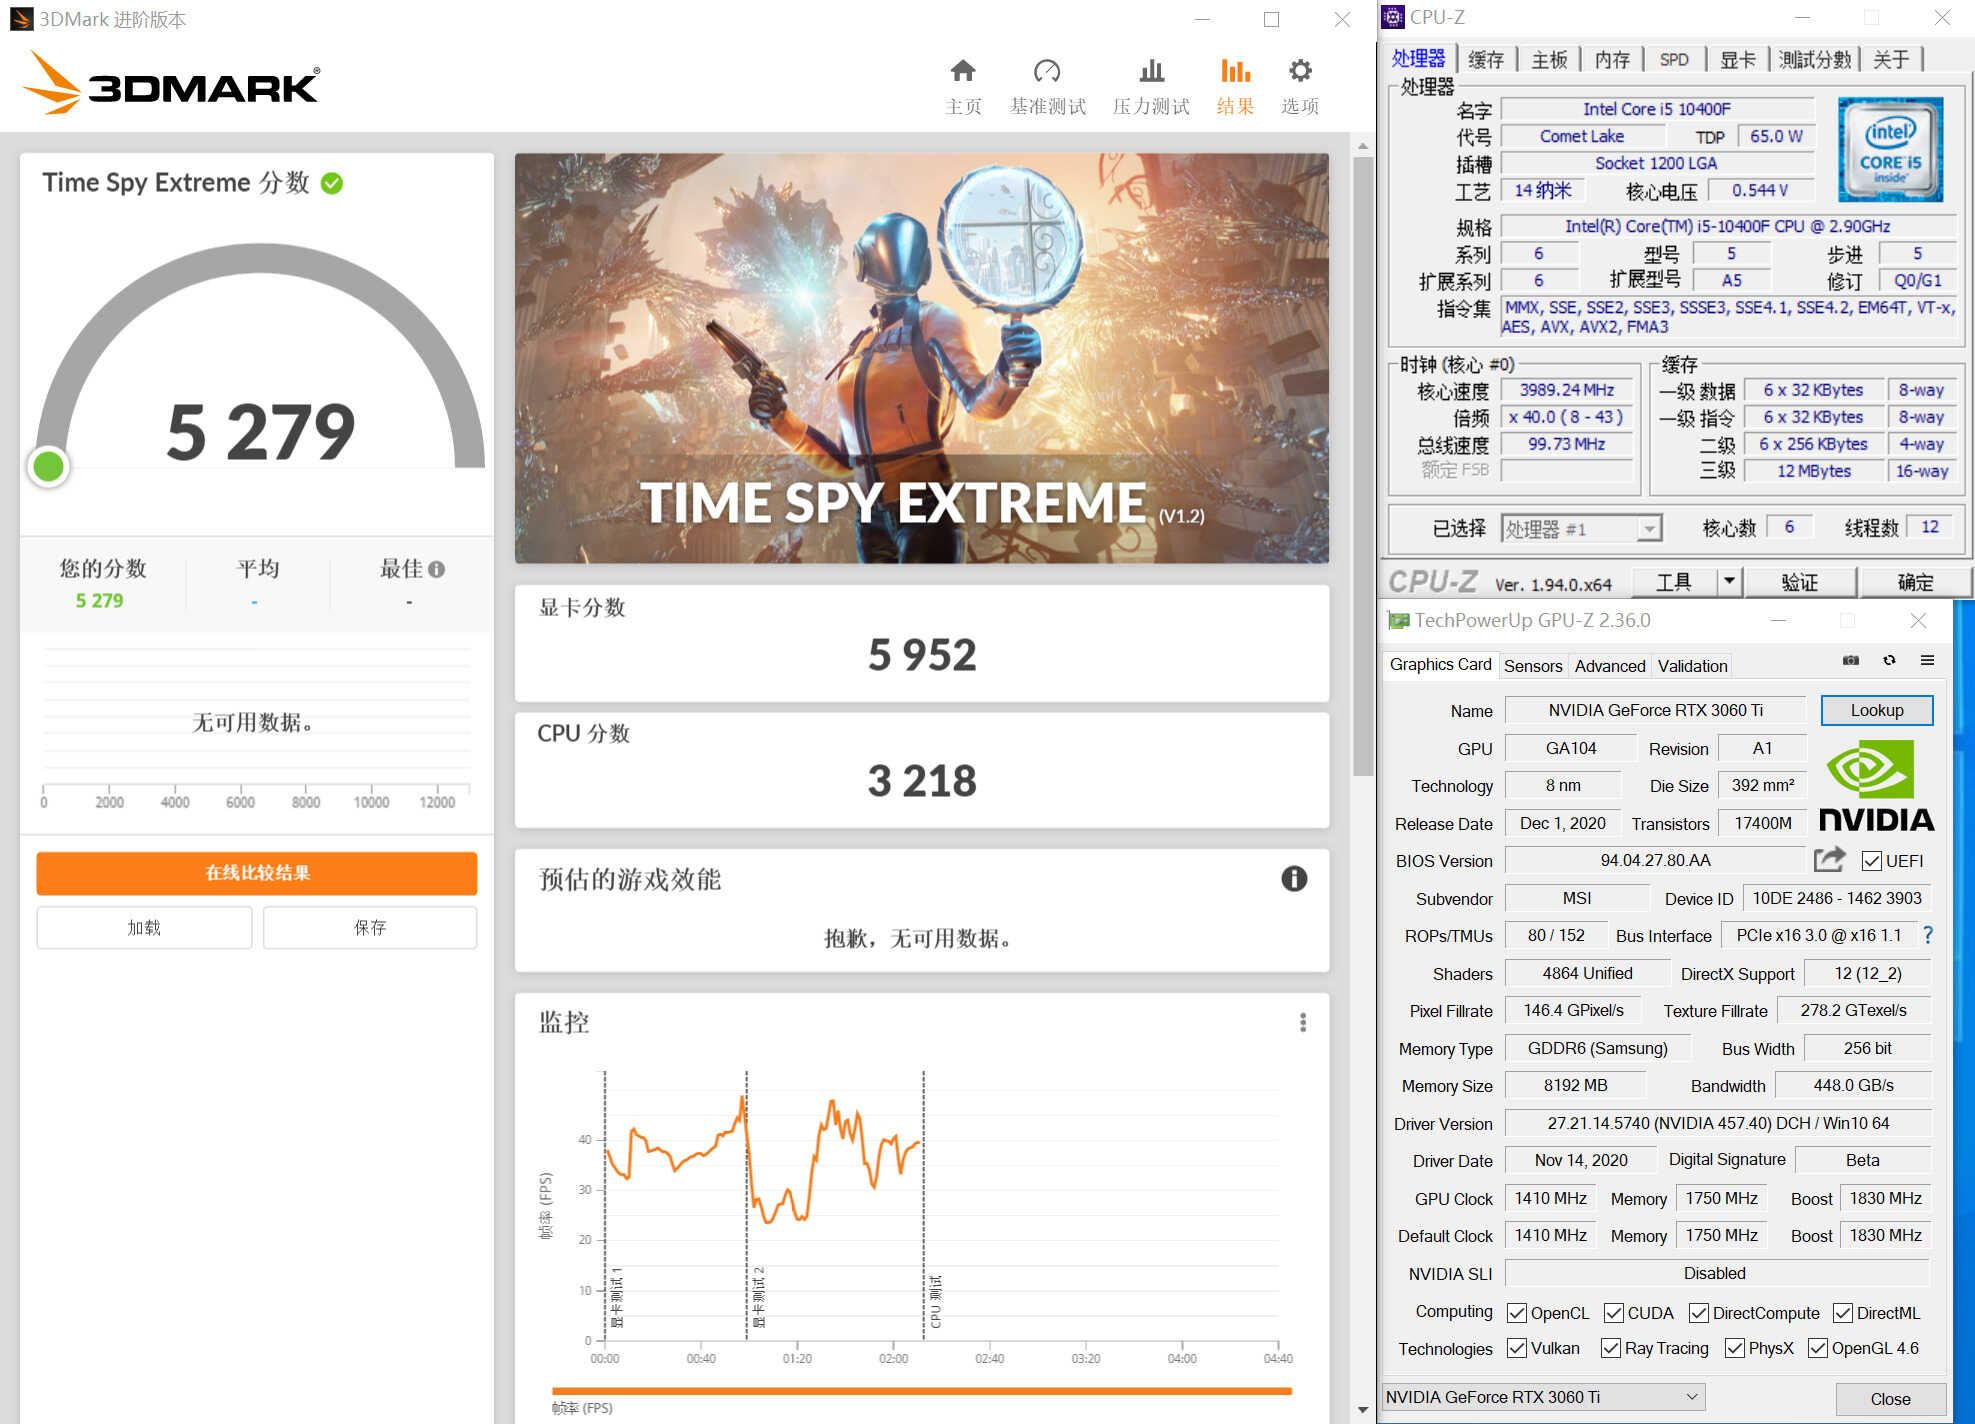Click the Lookup button in GPU-Z
1975x1424 pixels.
(1876, 710)
